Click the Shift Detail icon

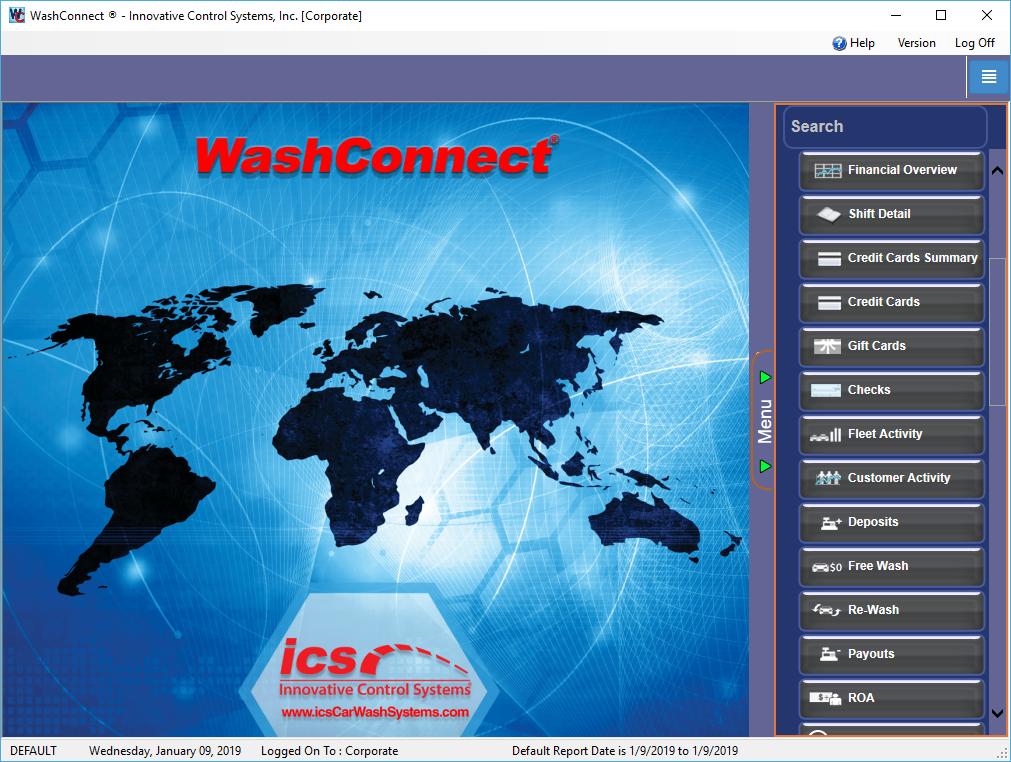829,214
